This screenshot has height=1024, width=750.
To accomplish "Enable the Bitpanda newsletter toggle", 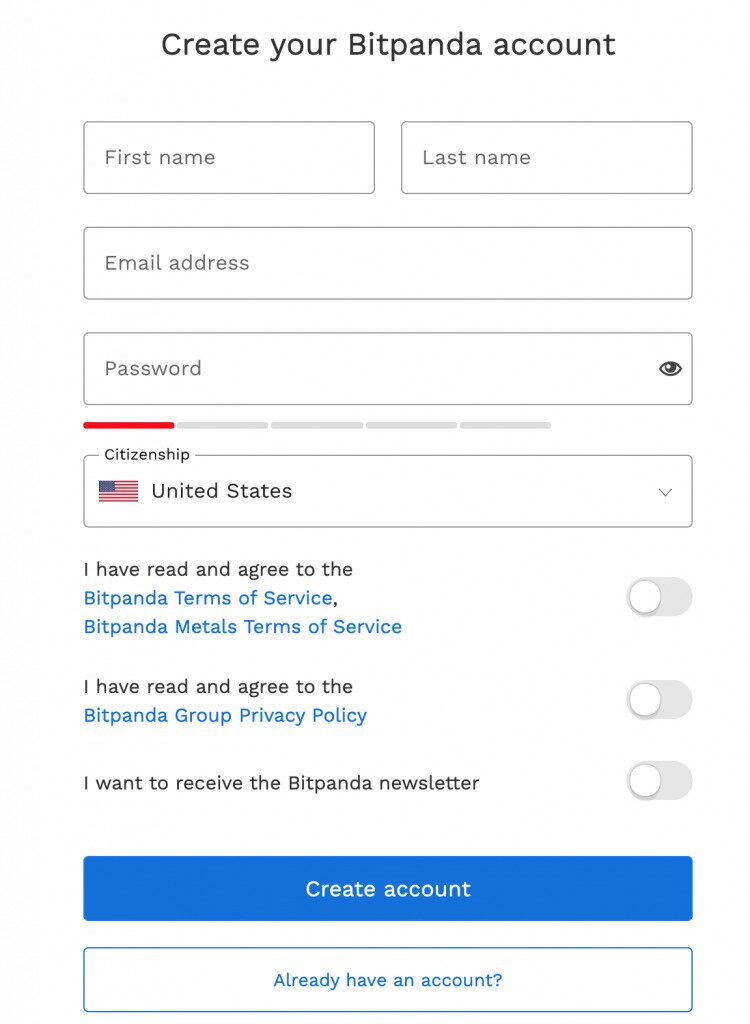I will (659, 781).
